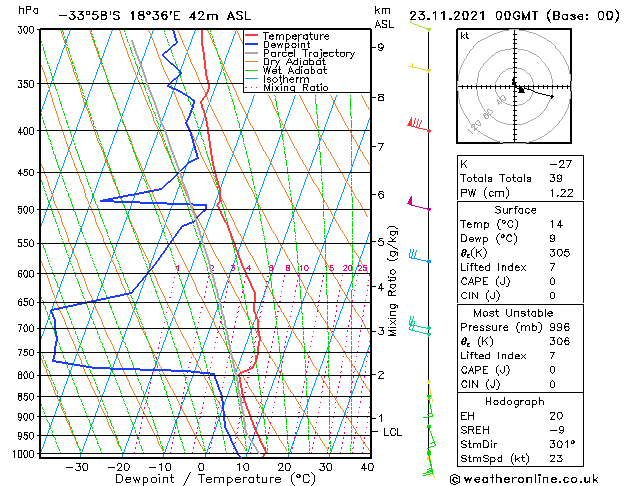Screen dimensions: 629x486
Task: Click 'CAPE (J)' in the Most Unstable section
Action: point(485,370)
